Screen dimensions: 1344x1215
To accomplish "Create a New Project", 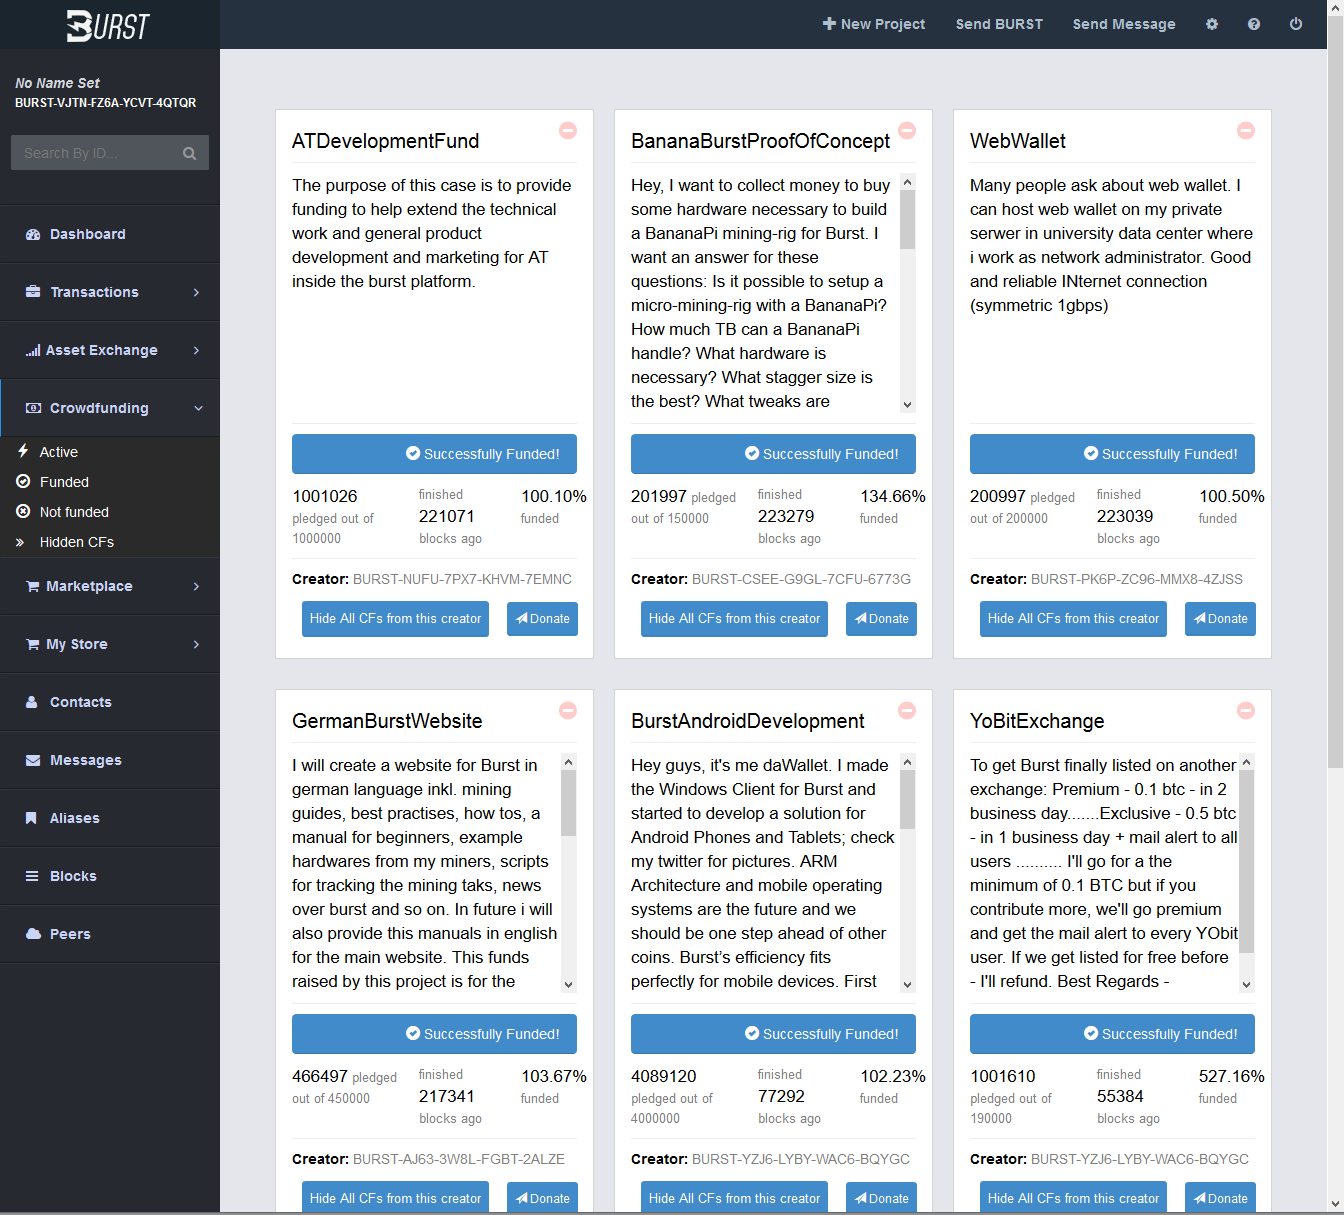I will (x=874, y=24).
